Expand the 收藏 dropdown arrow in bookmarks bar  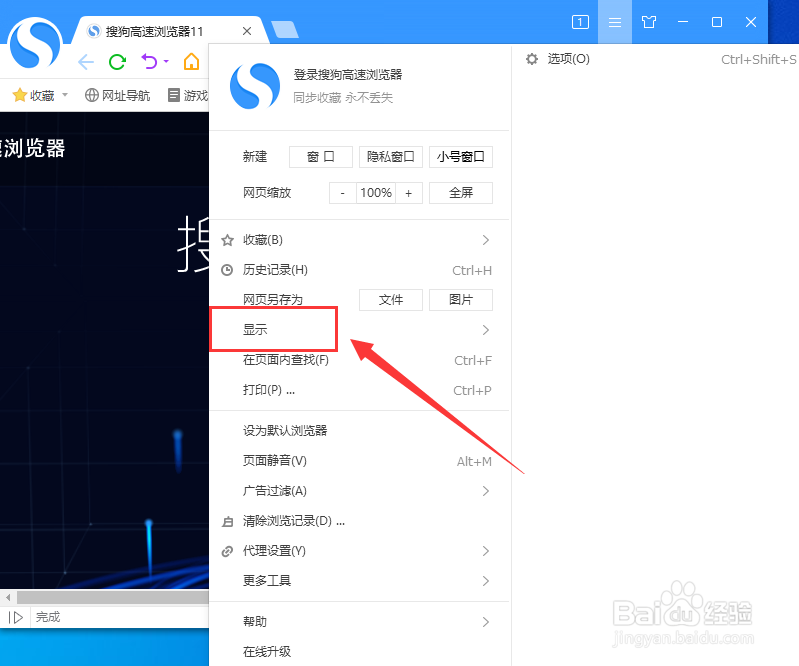(x=65, y=95)
